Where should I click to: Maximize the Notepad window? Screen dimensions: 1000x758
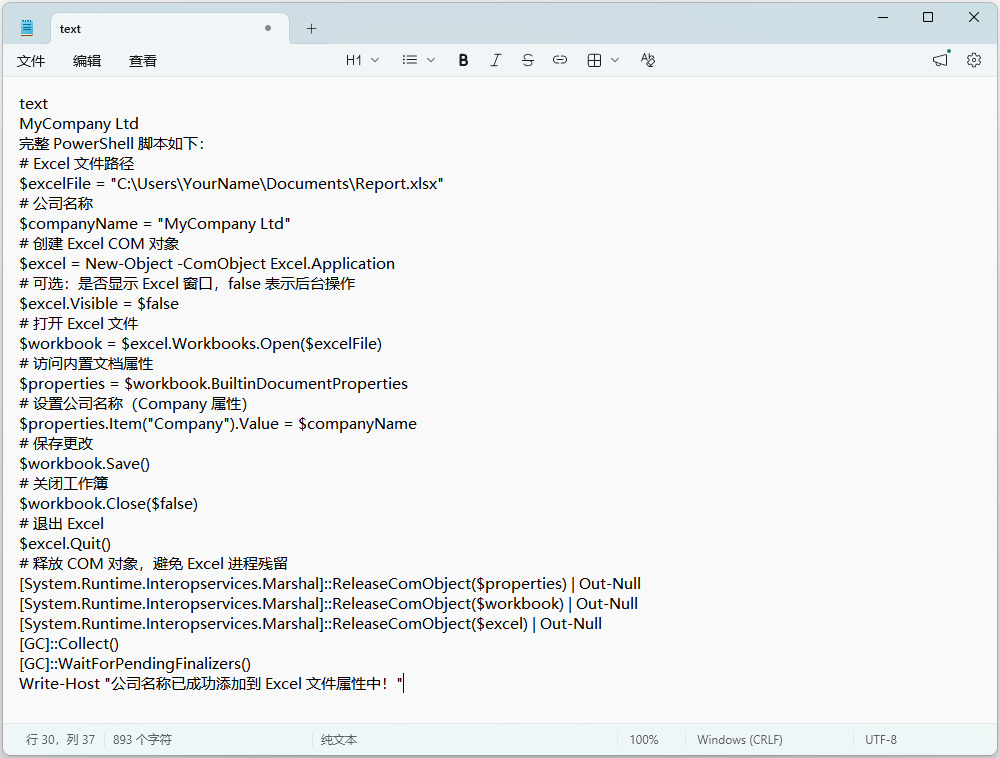tap(928, 17)
